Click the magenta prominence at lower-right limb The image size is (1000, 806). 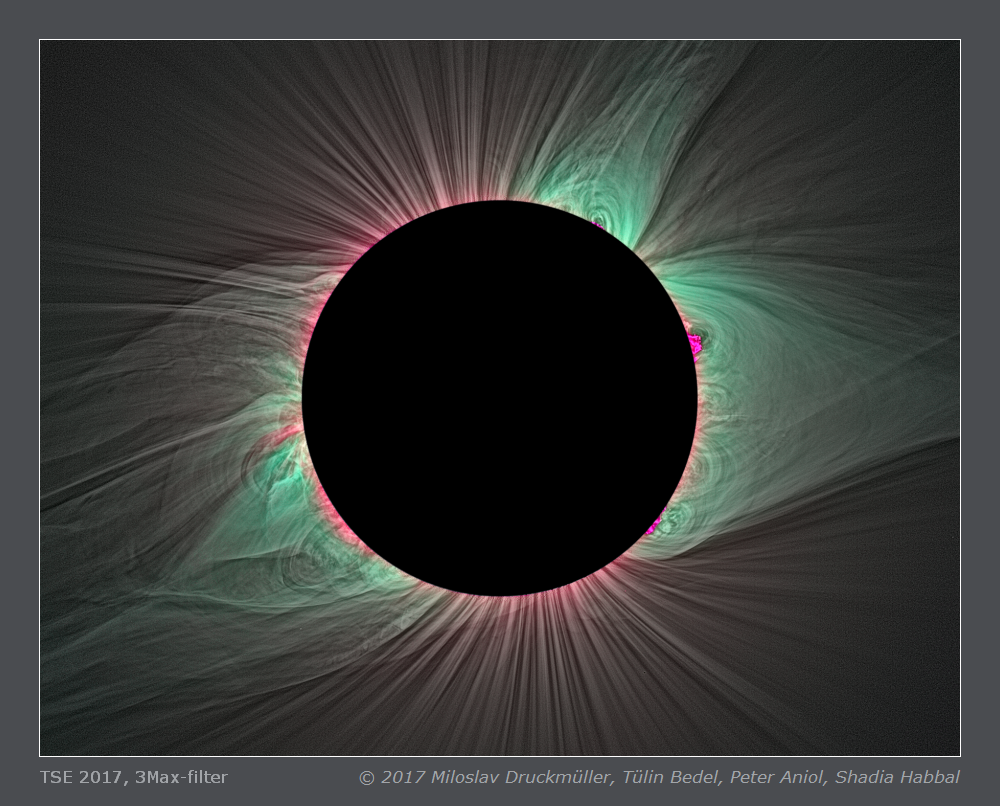656,522
